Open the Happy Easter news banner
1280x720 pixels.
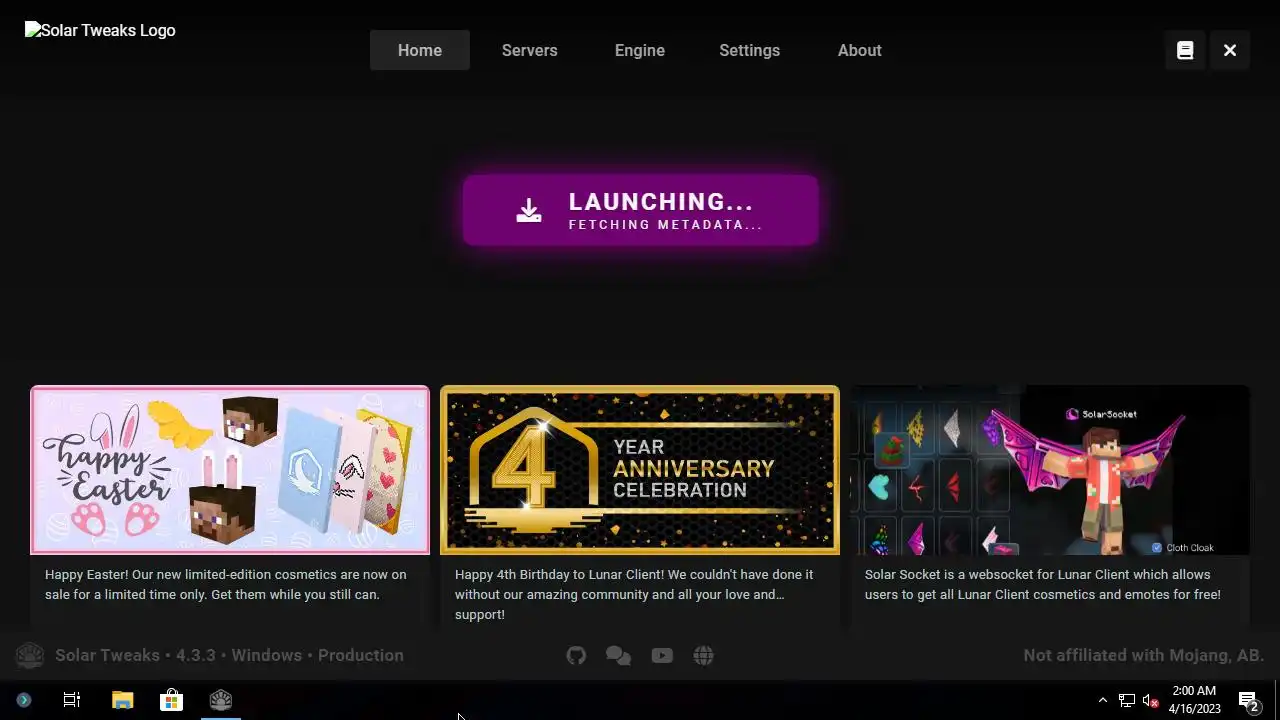[230, 470]
